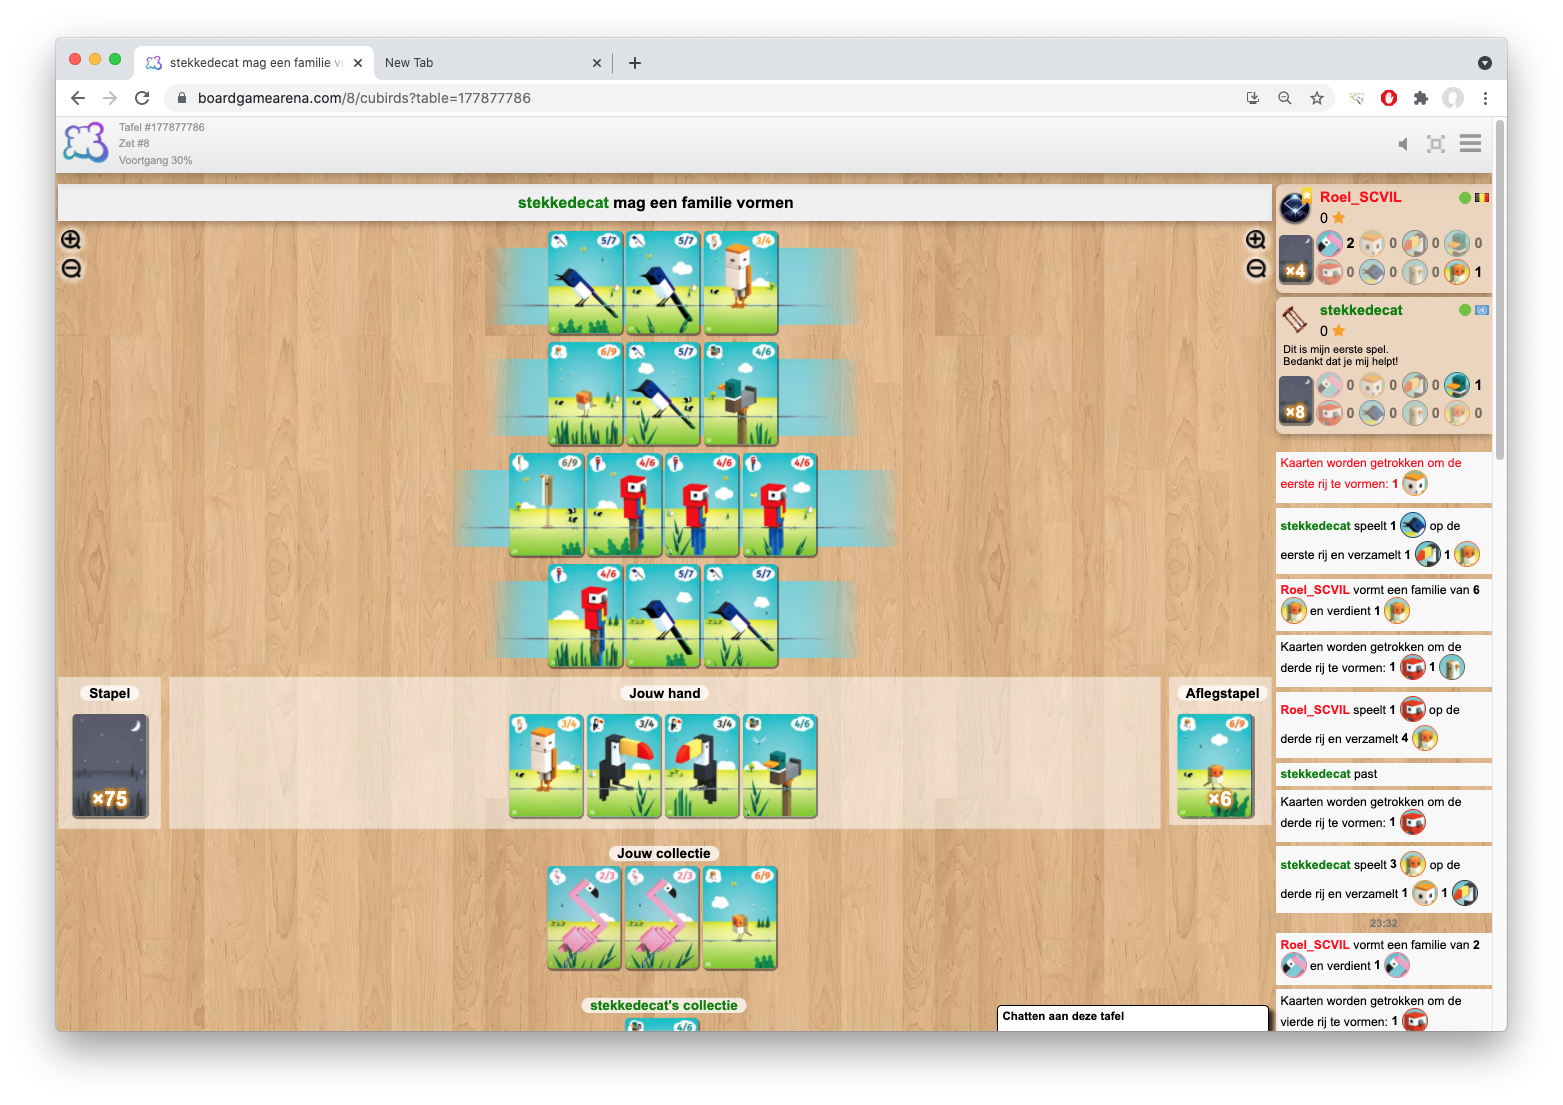The width and height of the screenshot is (1563, 1105).
Task: Open Roel_SCVIL player profile name
Action: (x=1360, y=197)
